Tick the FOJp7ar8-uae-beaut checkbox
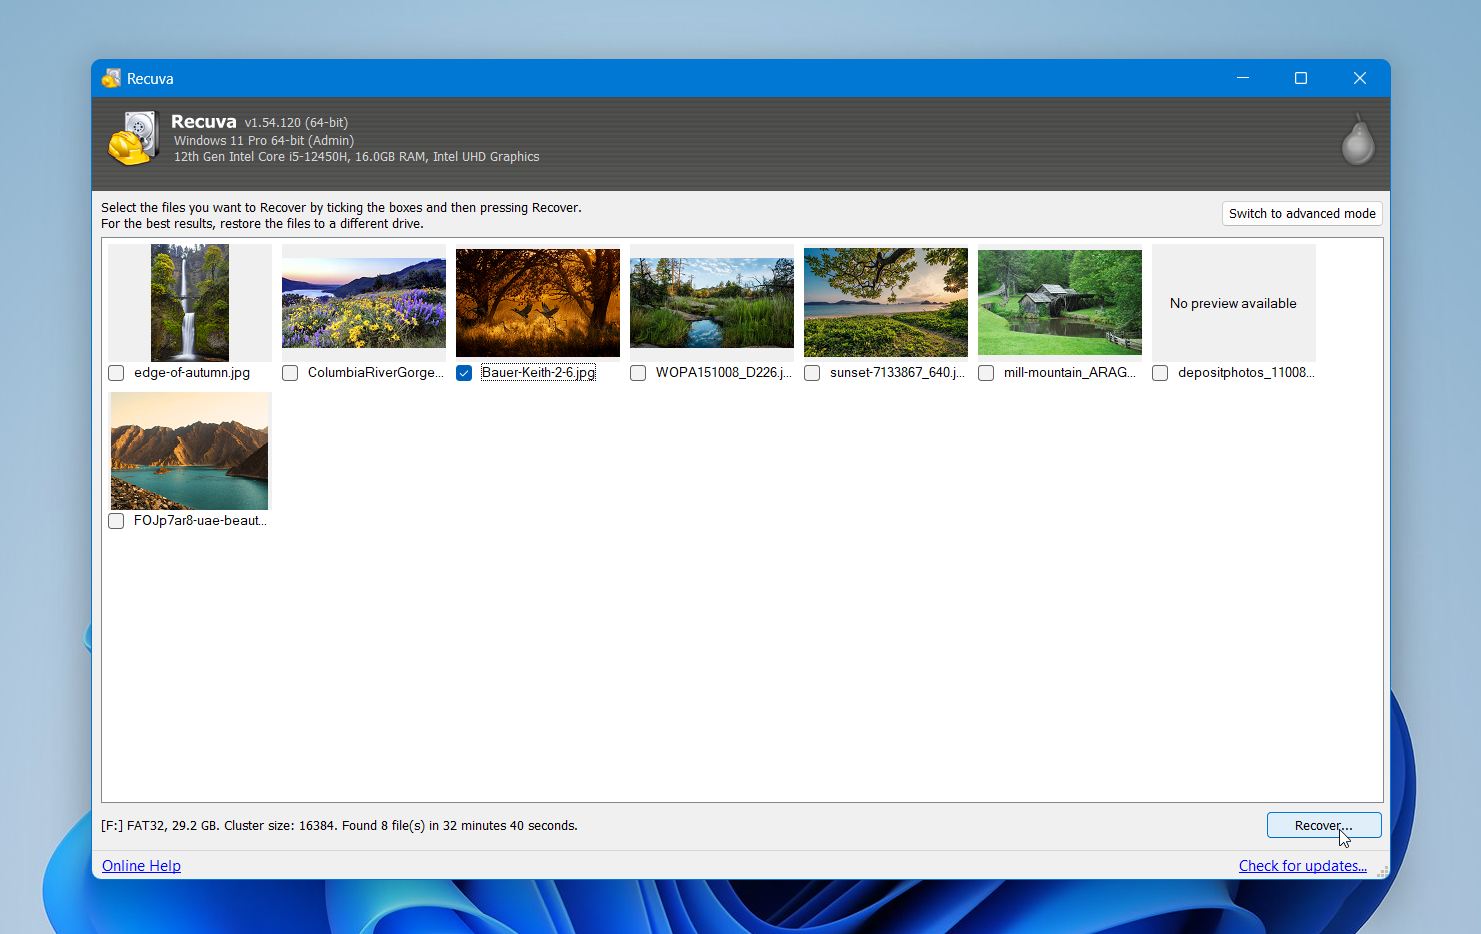 pyautogui.click(x=116, y=520)
